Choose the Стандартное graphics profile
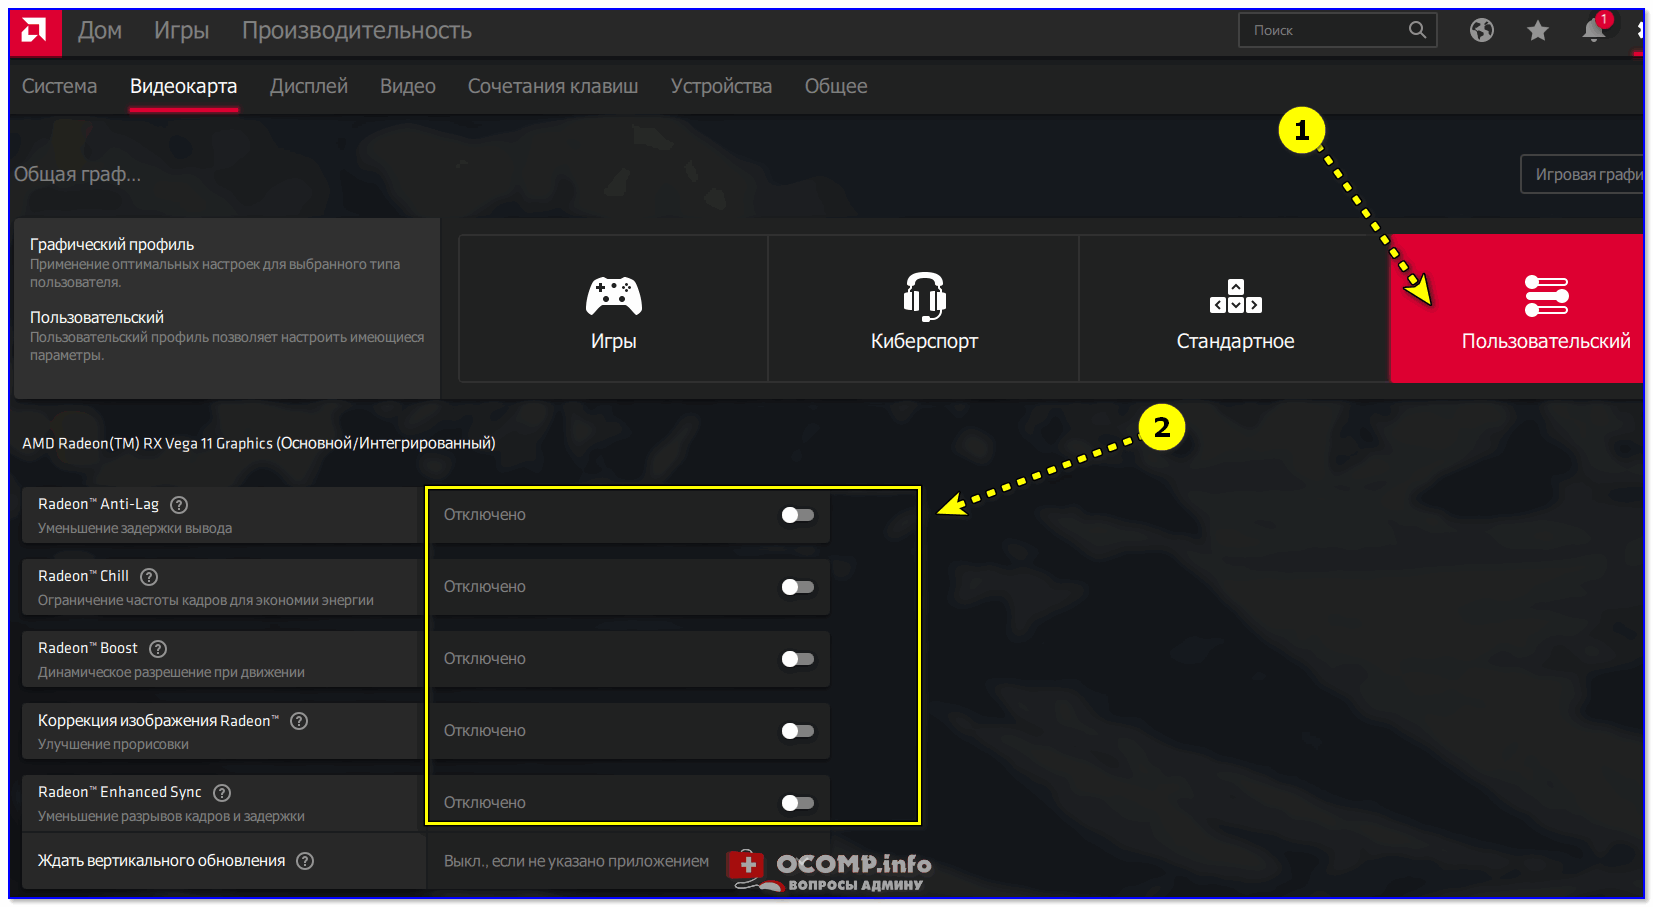The height and width of the screenshot is (907, 1653). point(1234,310)
